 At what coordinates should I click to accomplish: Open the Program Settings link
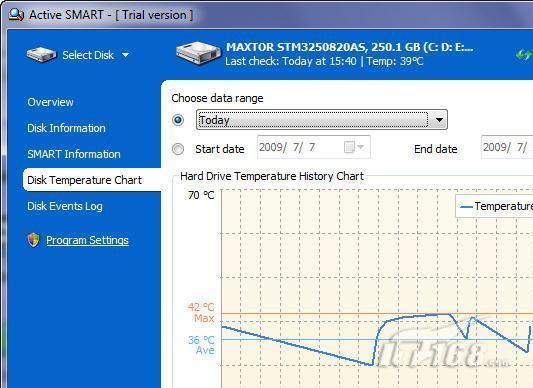coord(87,240)
